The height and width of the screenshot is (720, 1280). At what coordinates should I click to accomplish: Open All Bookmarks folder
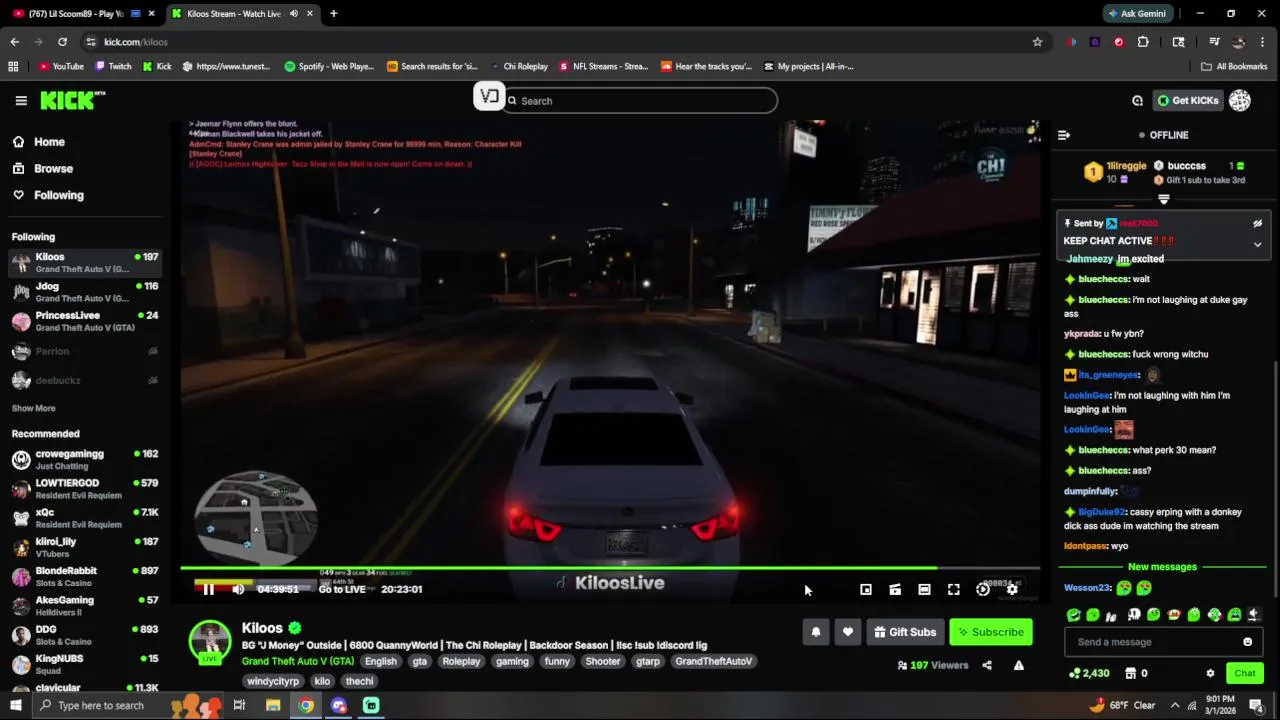1234,66
